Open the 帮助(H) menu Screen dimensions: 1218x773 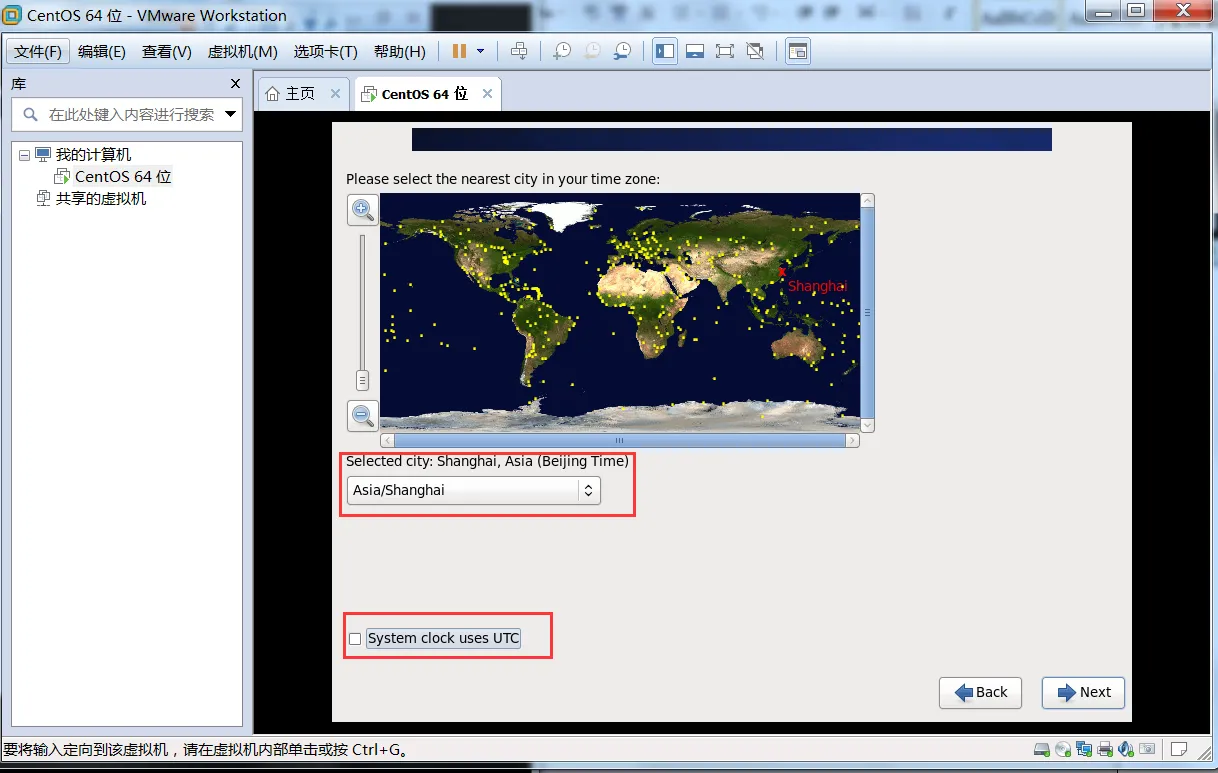coord(399,51)
